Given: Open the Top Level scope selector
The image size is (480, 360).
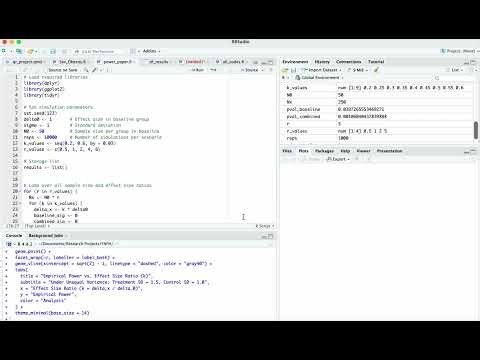Looking at the screenshot, I should coord(37,226).
